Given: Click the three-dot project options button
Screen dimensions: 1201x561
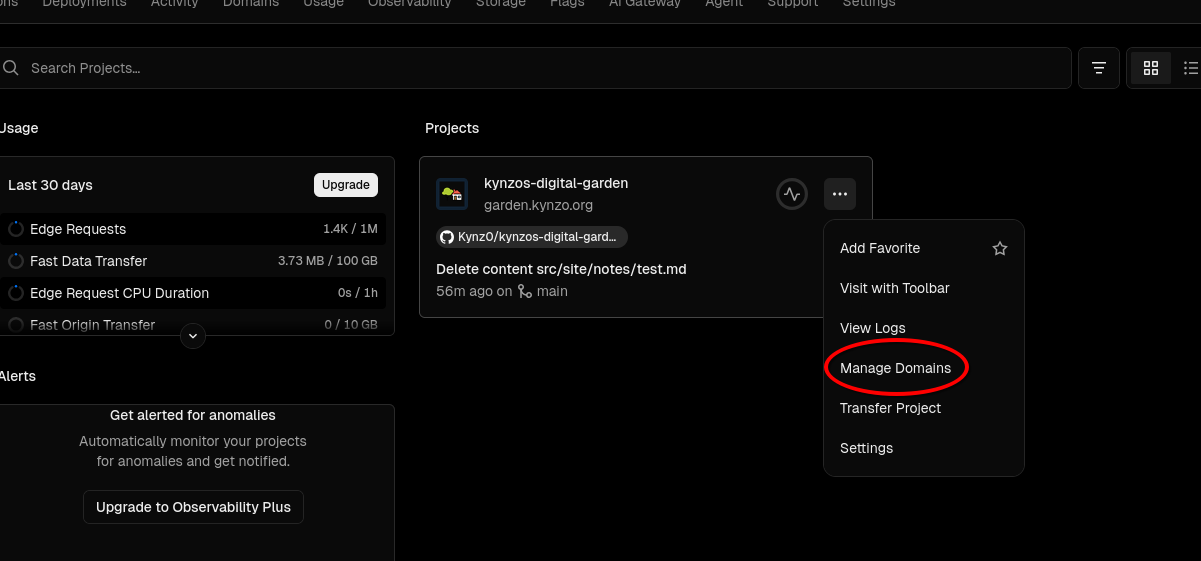Looking at the screenshot, I should tap(840, 194).
